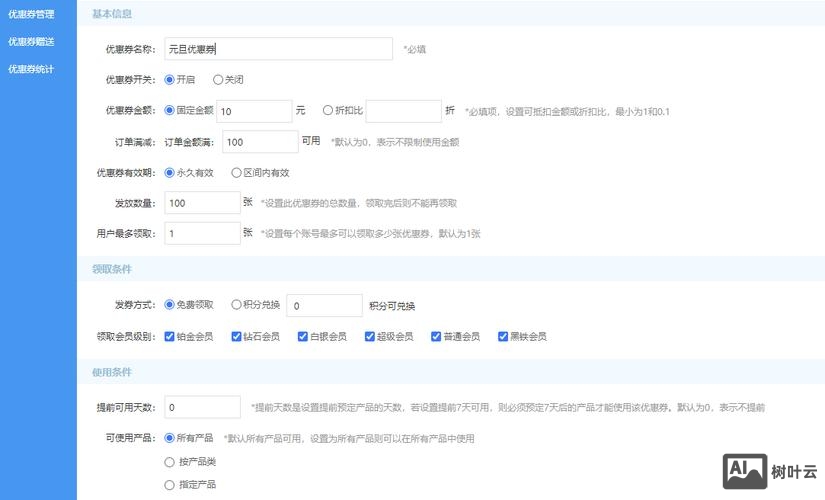The width and height of the screenshot is (825, 500).
Task: Click the 优惠券有效期 field label
Action: (x=126, y=173)
